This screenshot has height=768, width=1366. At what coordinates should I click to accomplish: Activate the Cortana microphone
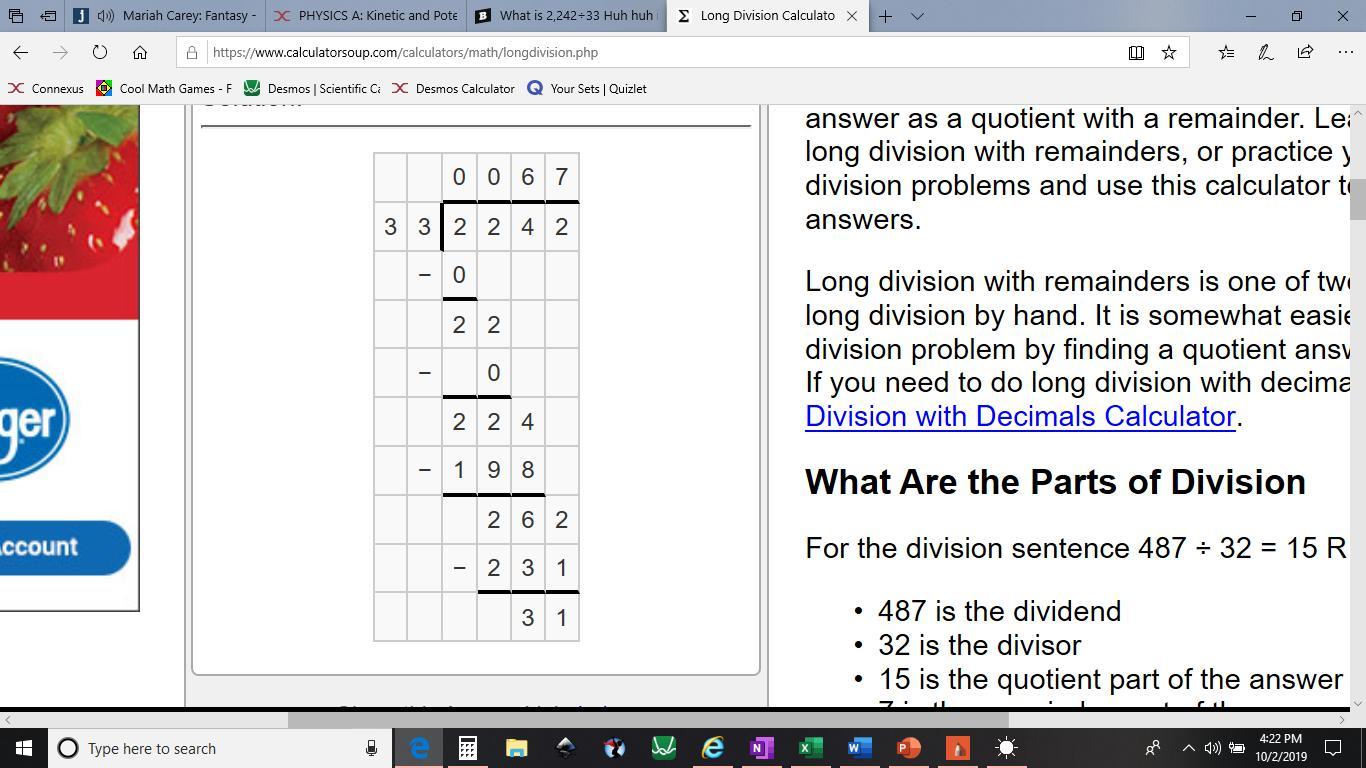click(x=371, y=748)
